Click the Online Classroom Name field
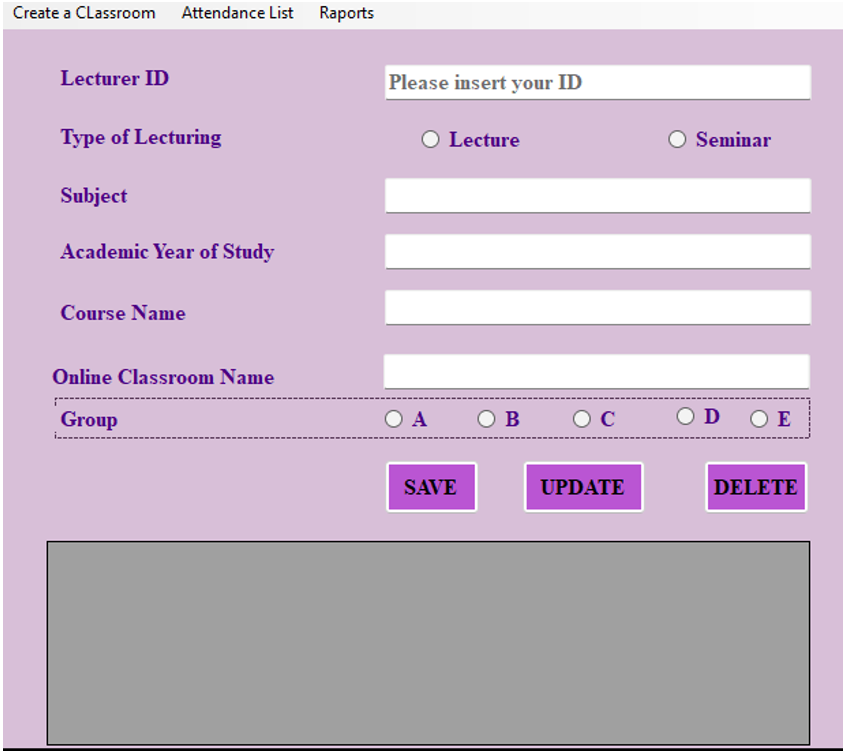 (x=596, y=372)
